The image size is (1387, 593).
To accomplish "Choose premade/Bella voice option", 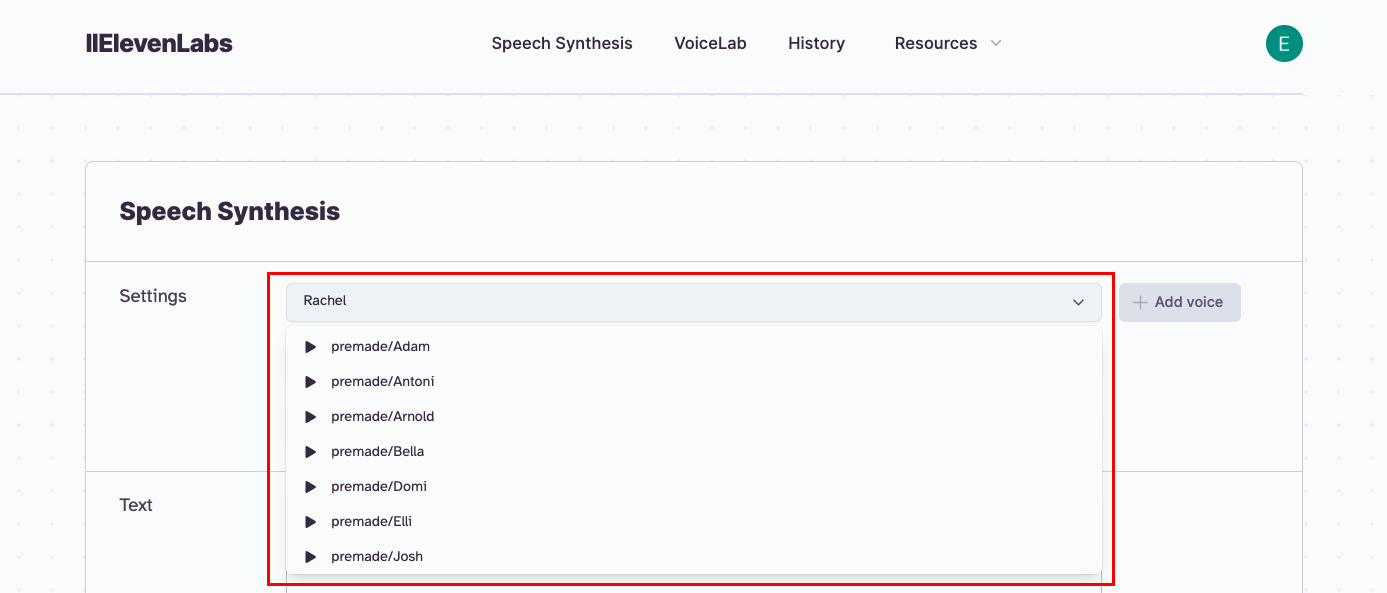I will pyautogui.click(x=378, y=452).
